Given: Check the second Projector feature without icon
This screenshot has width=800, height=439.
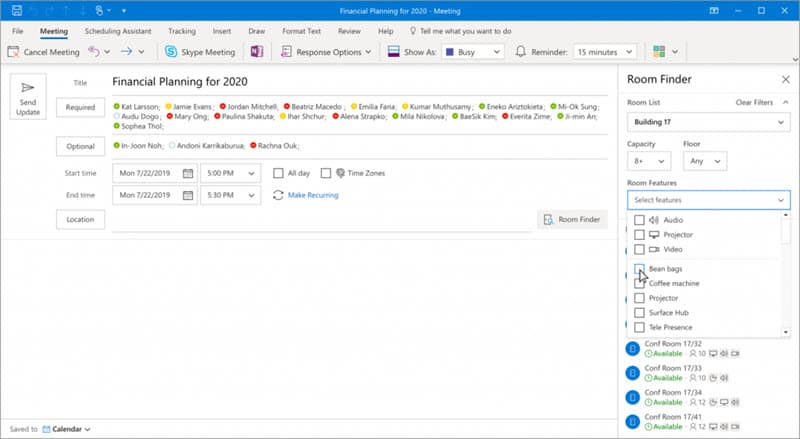Looking at the screenshot, I should tap(639, 298).
